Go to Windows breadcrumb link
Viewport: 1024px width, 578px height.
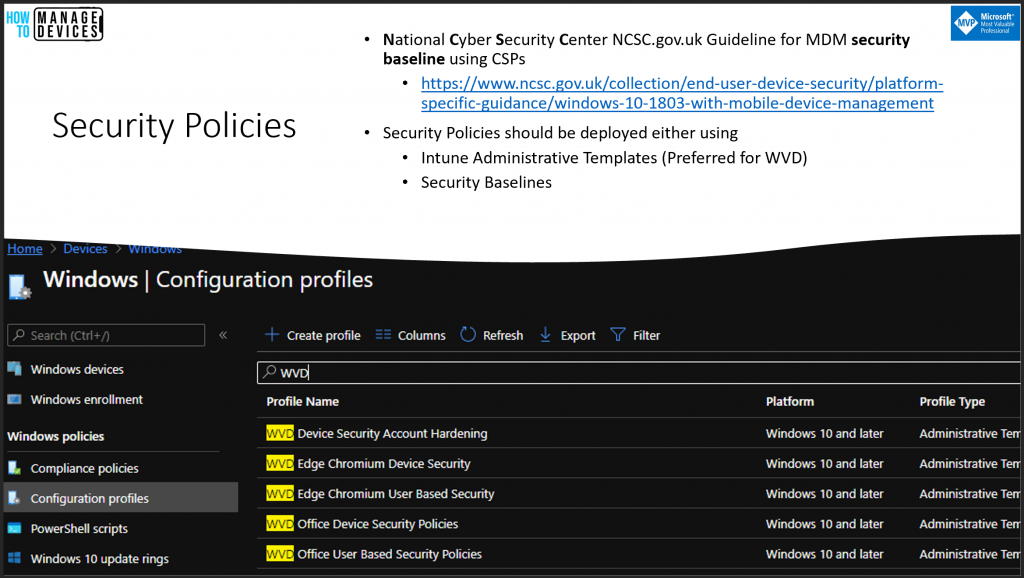point(155,249)
